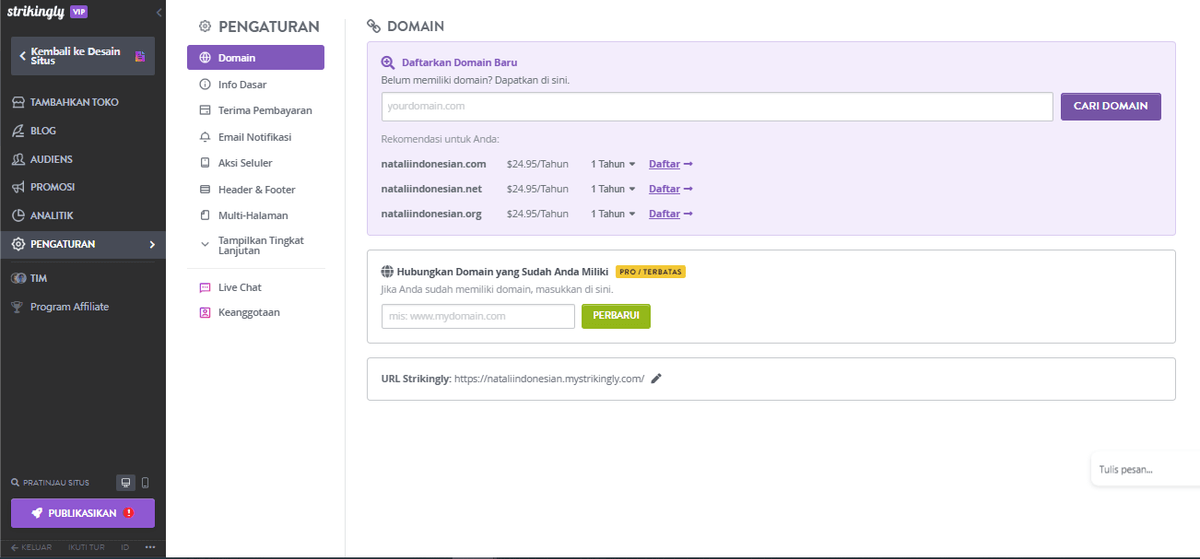Select the Domain settings tab
Screen dimensions: 1200x559
click(255, 58)
